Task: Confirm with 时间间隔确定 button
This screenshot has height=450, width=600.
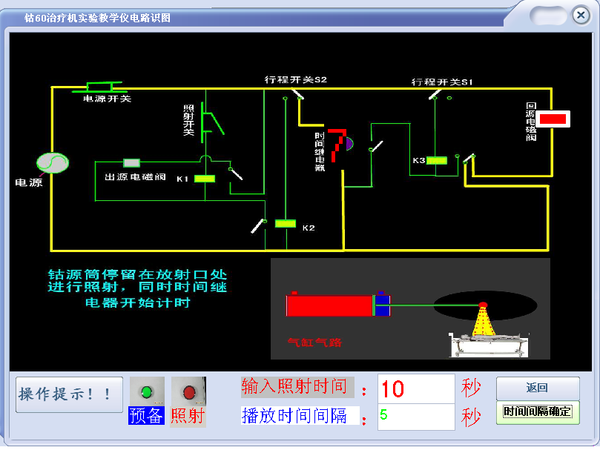Action: 537,412
